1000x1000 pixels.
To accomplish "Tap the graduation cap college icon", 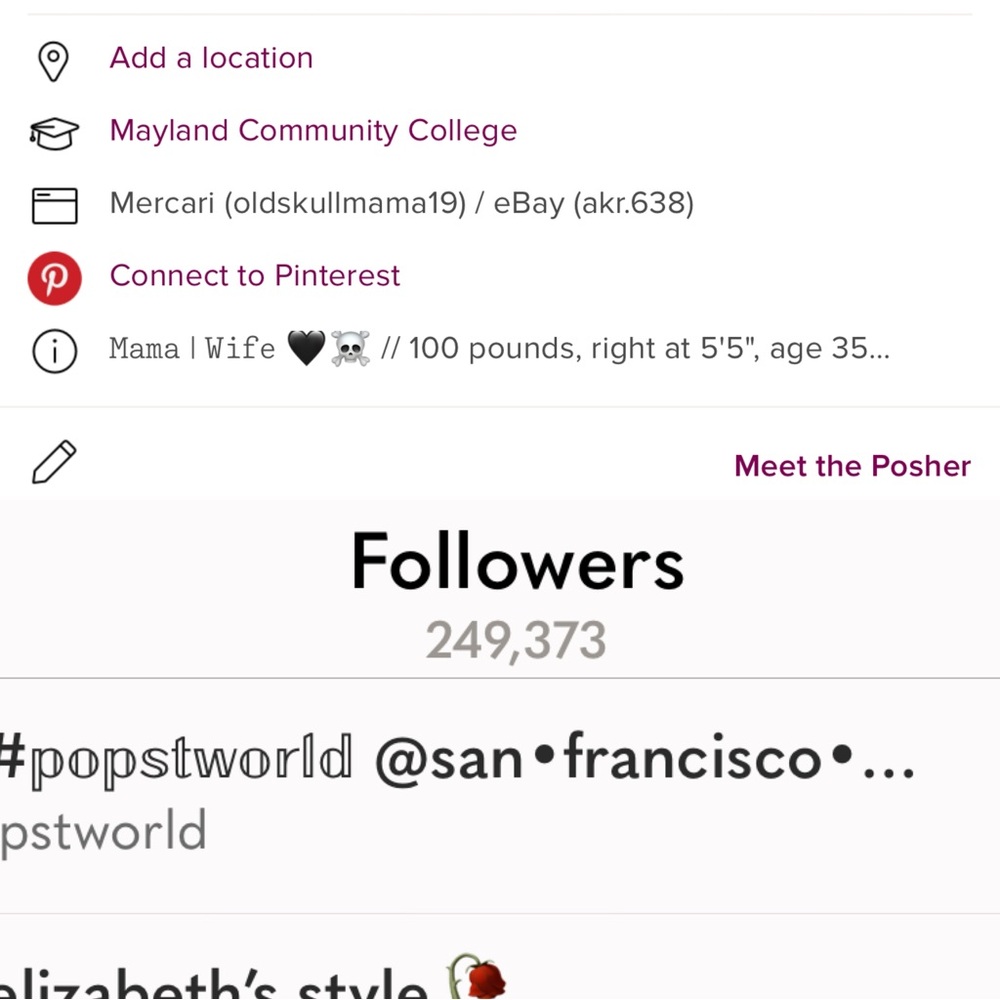I will 53,133.
